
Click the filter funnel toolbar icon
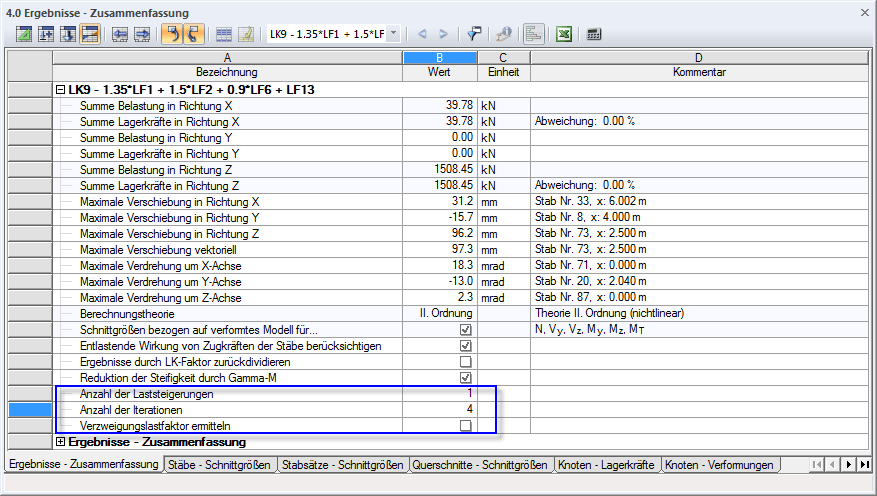click(x=474, y=34)
